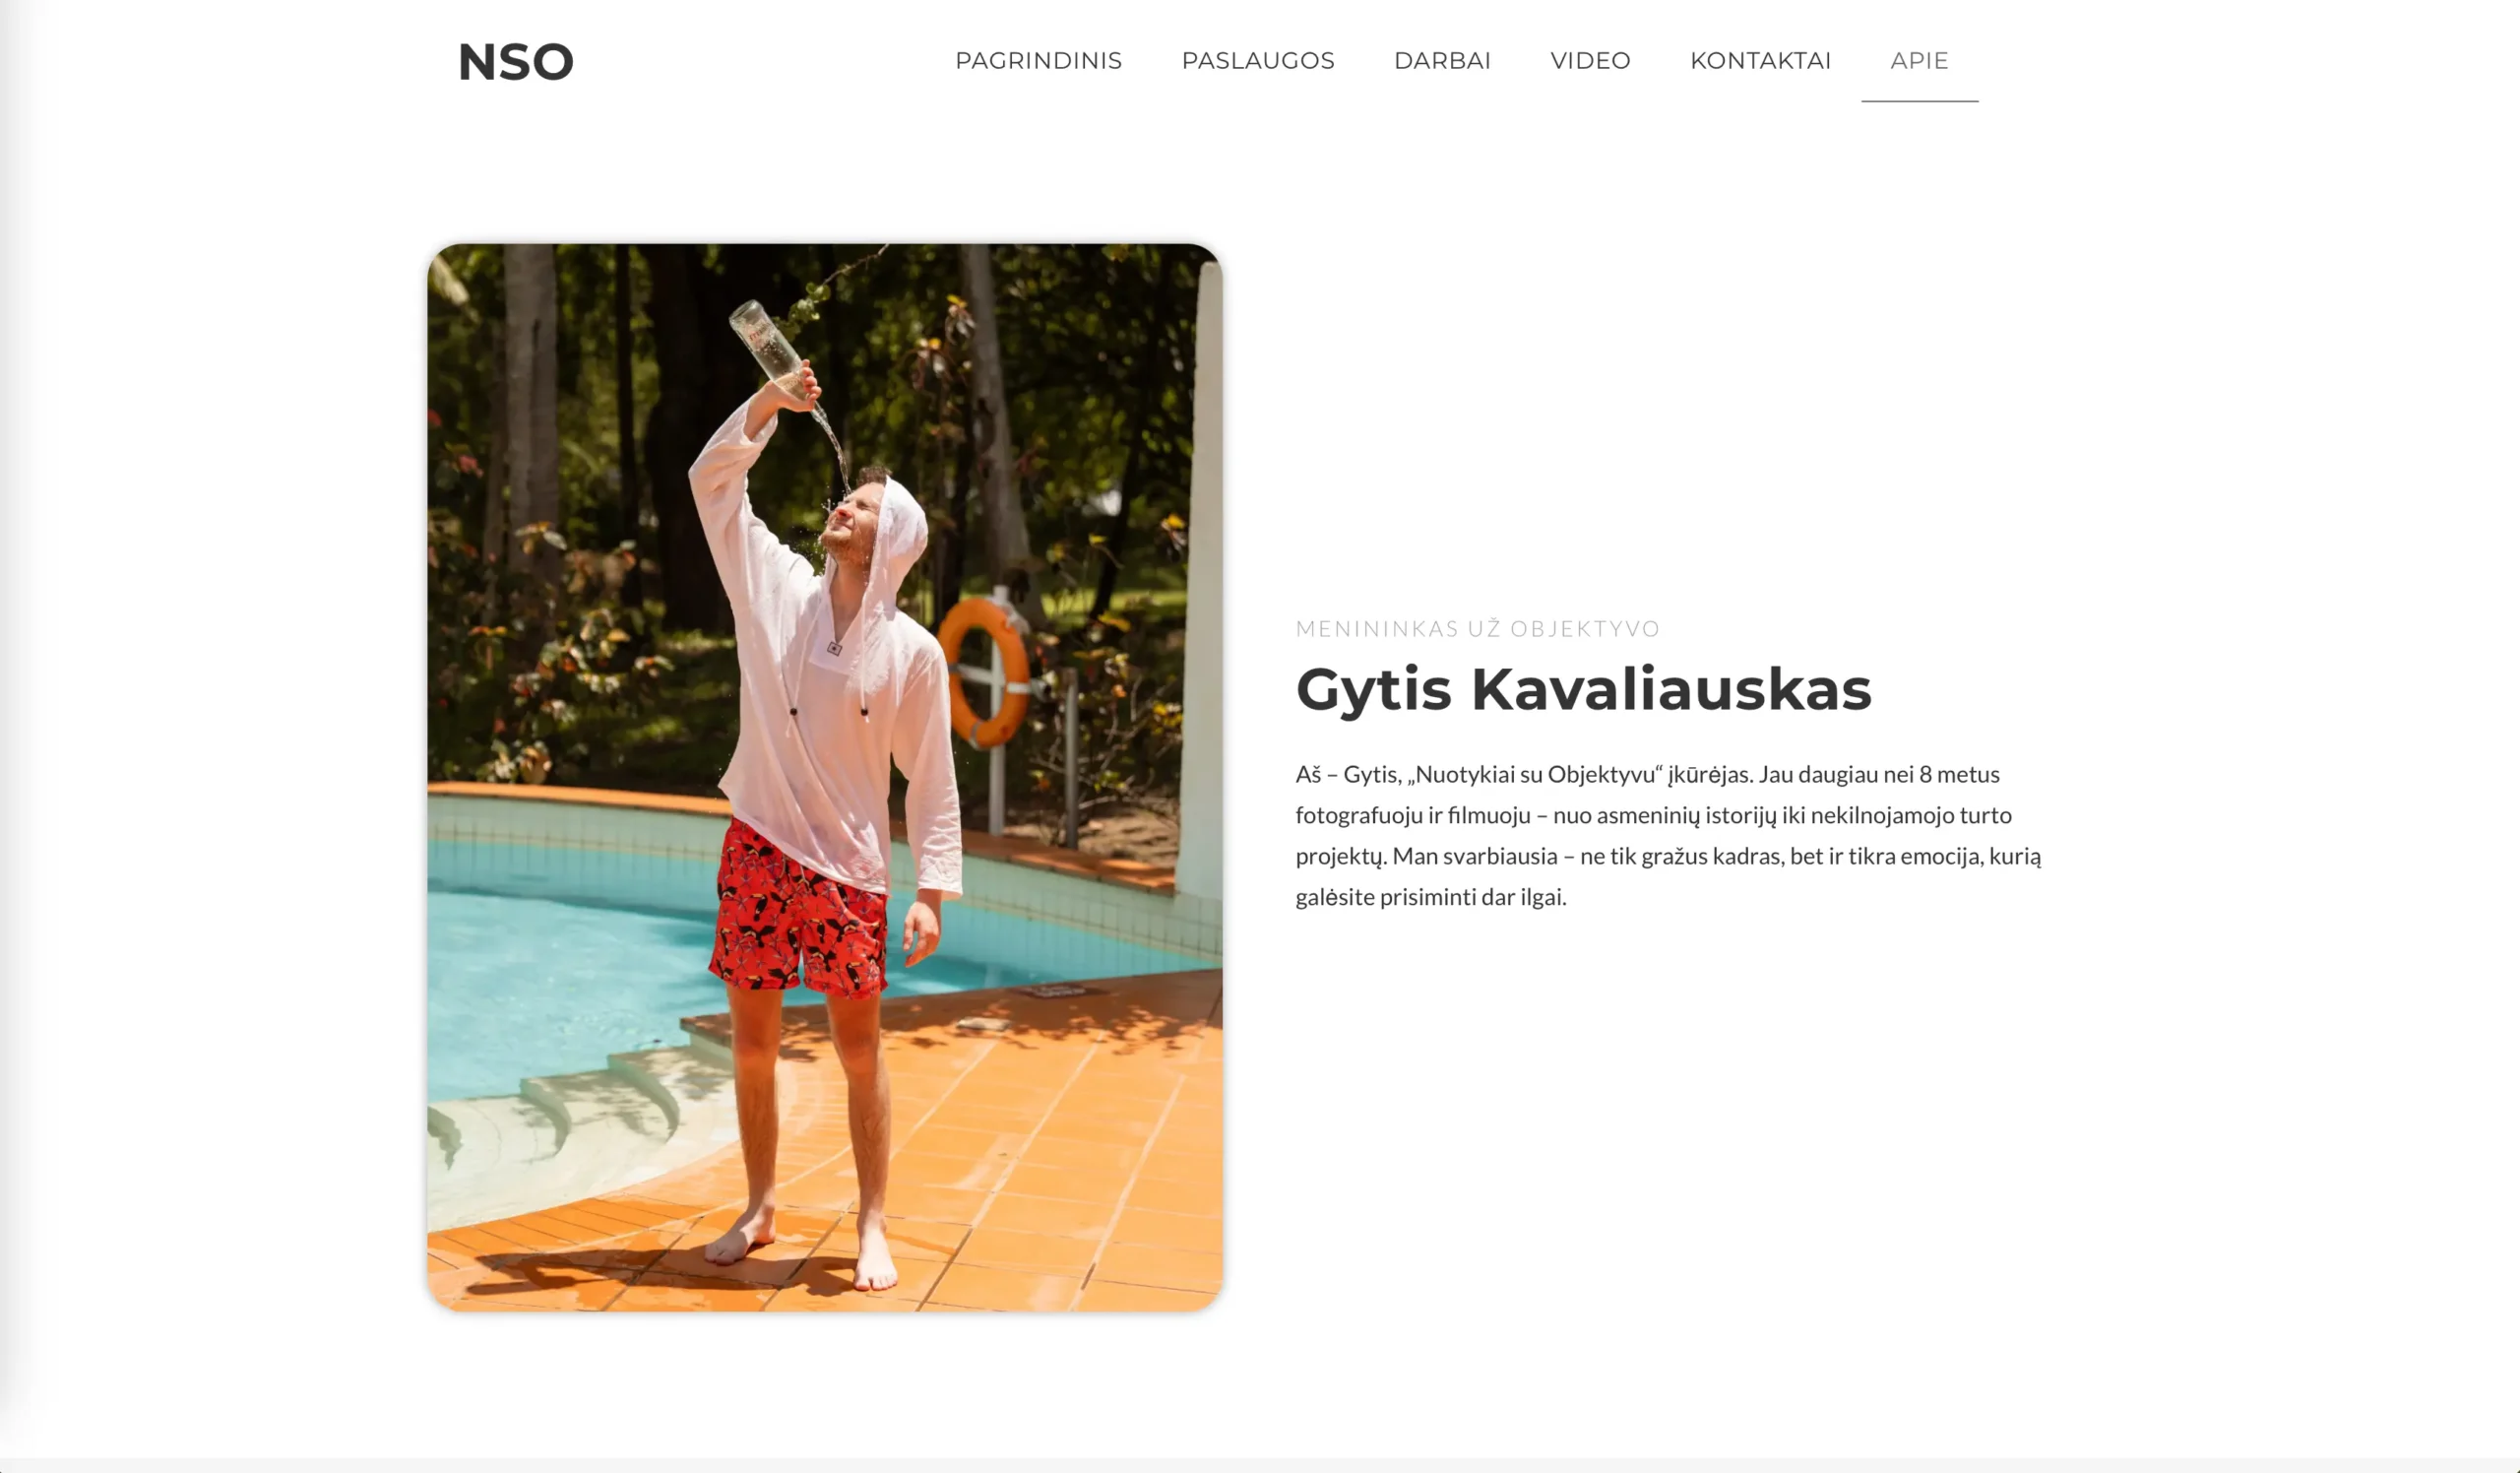Click the last bio line 'galėsite prisiminti dar ilgai'
The width and height of the screenshot is (2520, 1473).
1430,897
